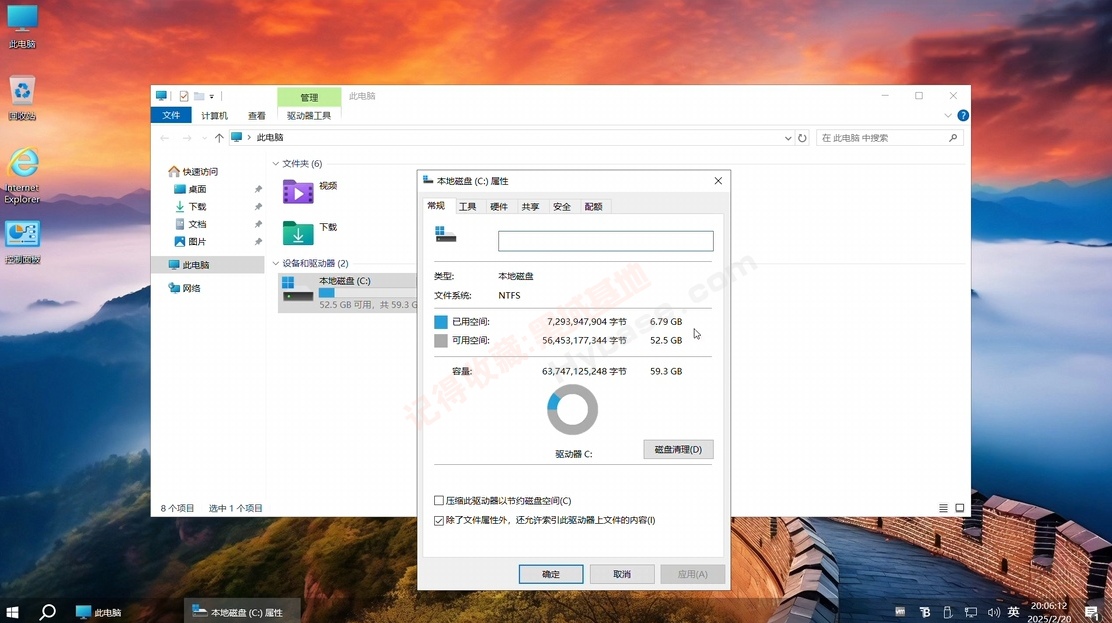Select the 本地磁盘 (C:) drive item
The image size is (1112, 623).
348,292
